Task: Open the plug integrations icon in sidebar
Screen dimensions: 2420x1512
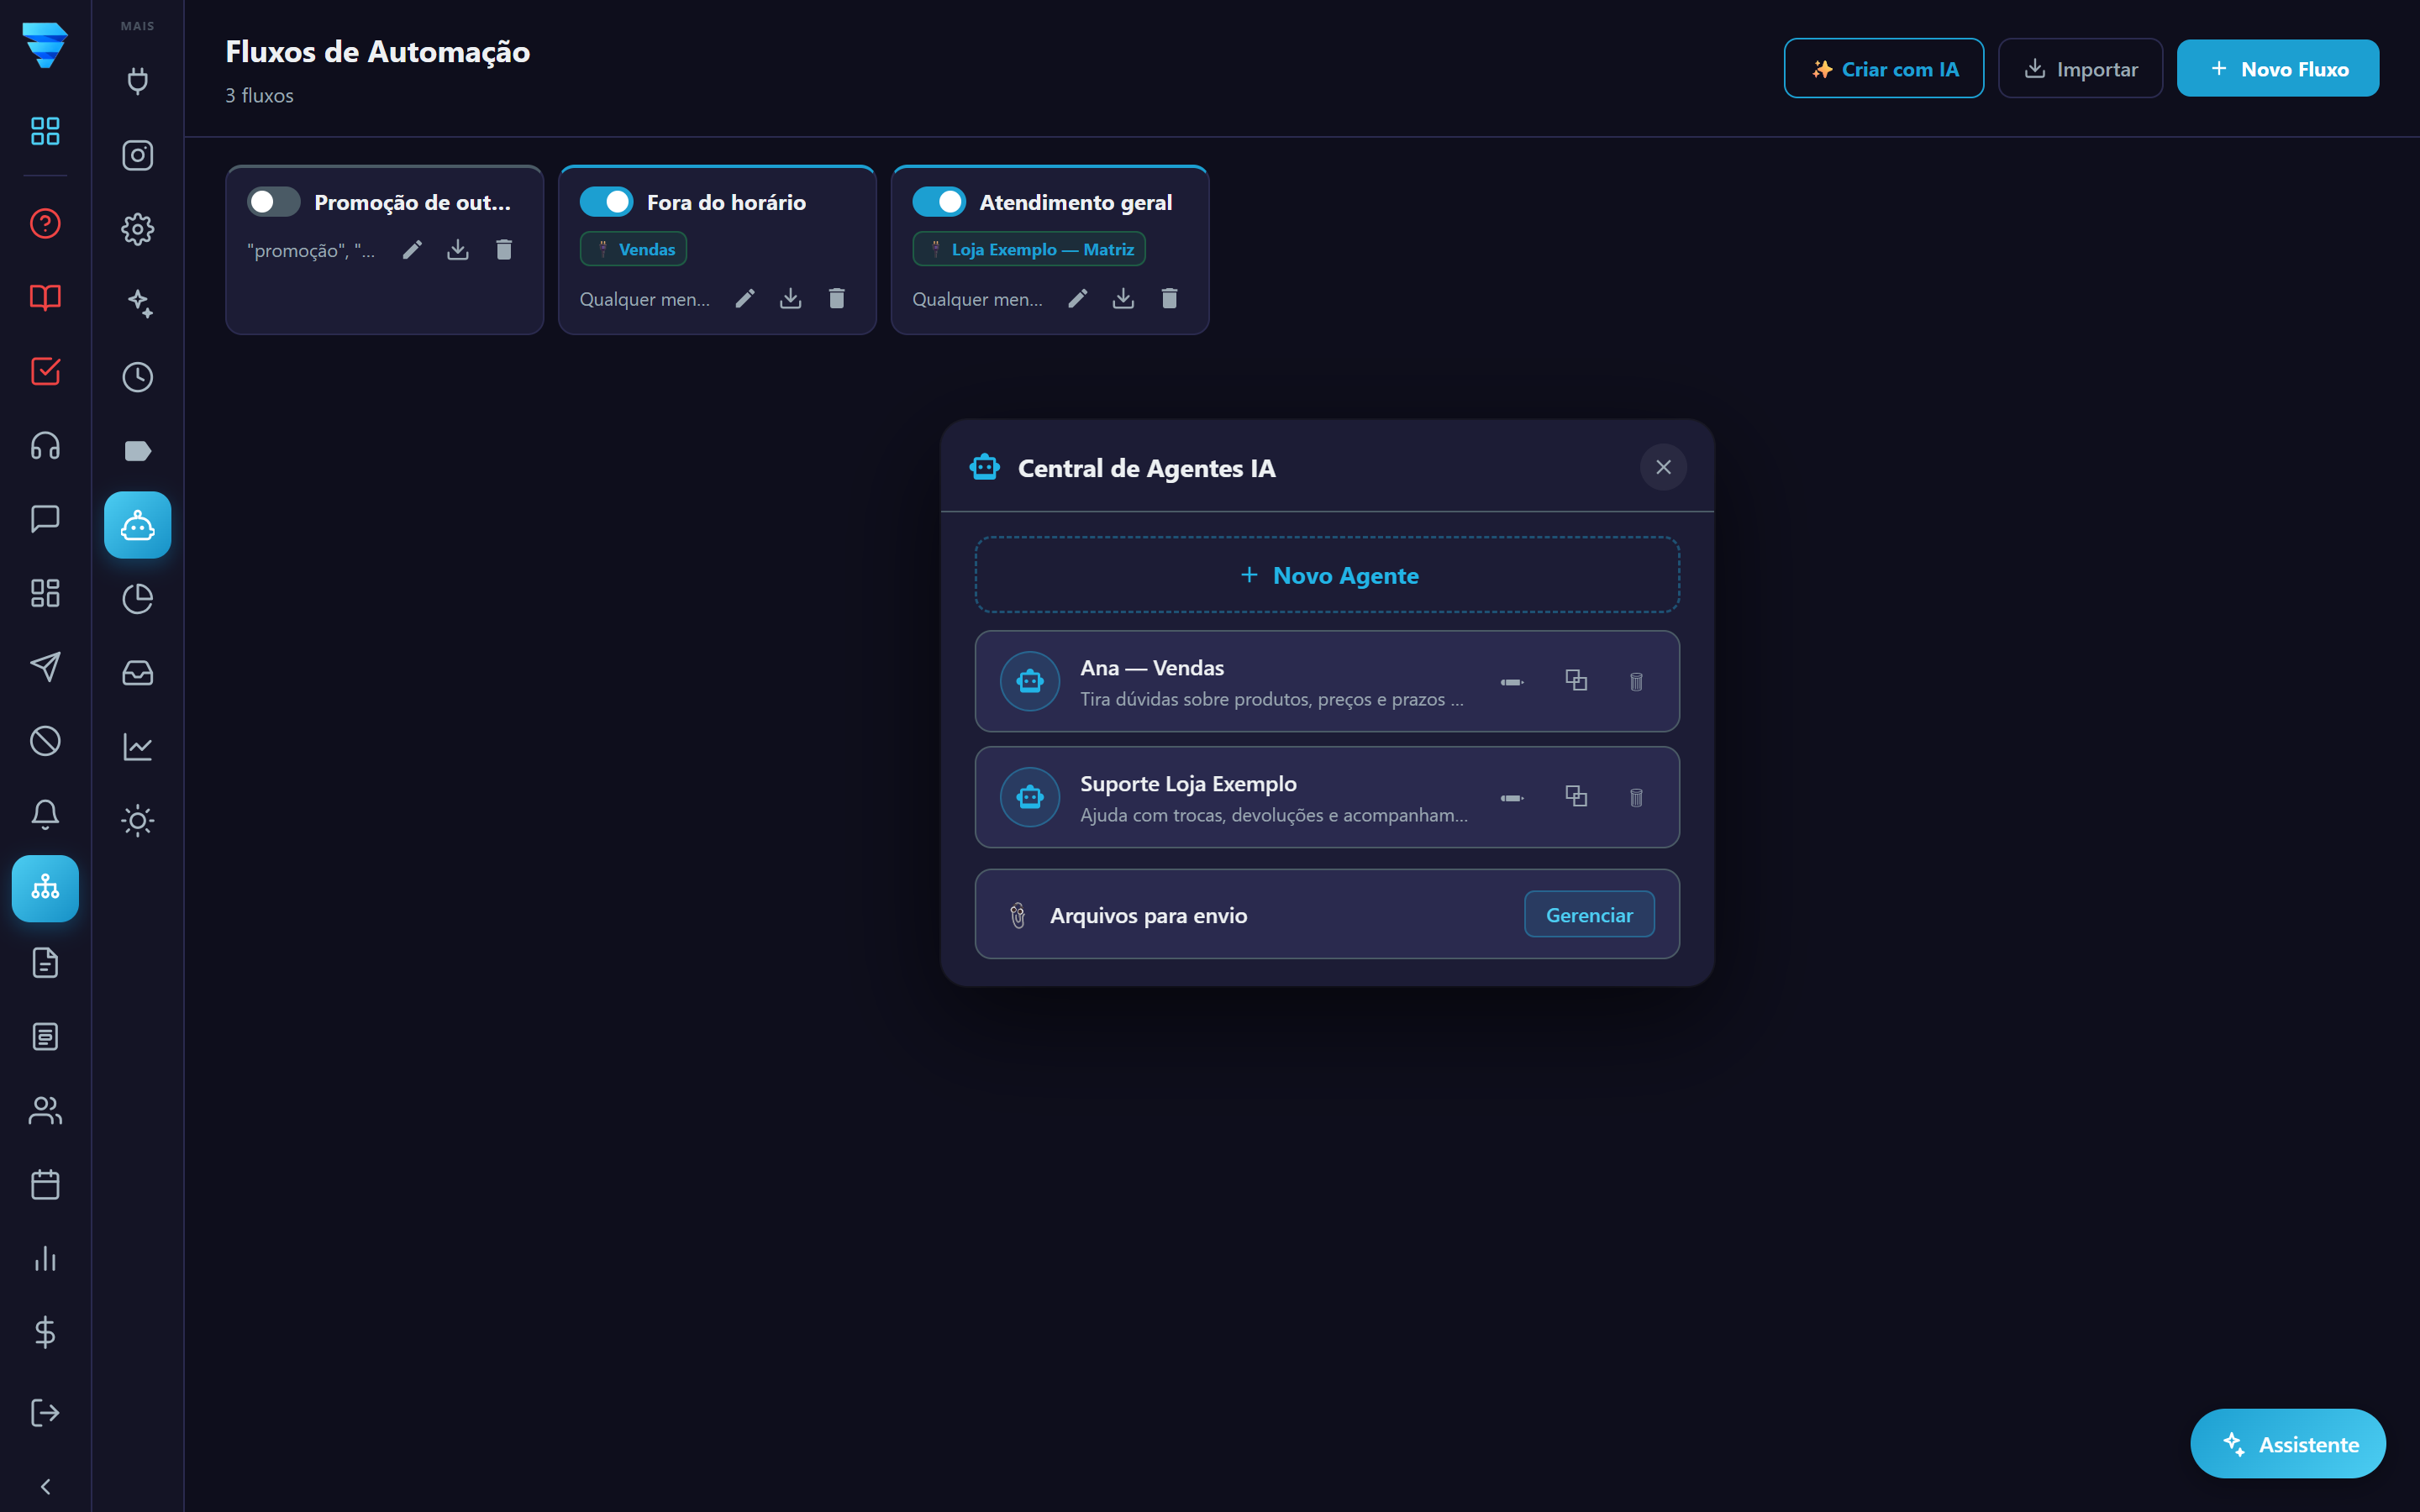Action: pyautogui.click(x=137, y=81)
